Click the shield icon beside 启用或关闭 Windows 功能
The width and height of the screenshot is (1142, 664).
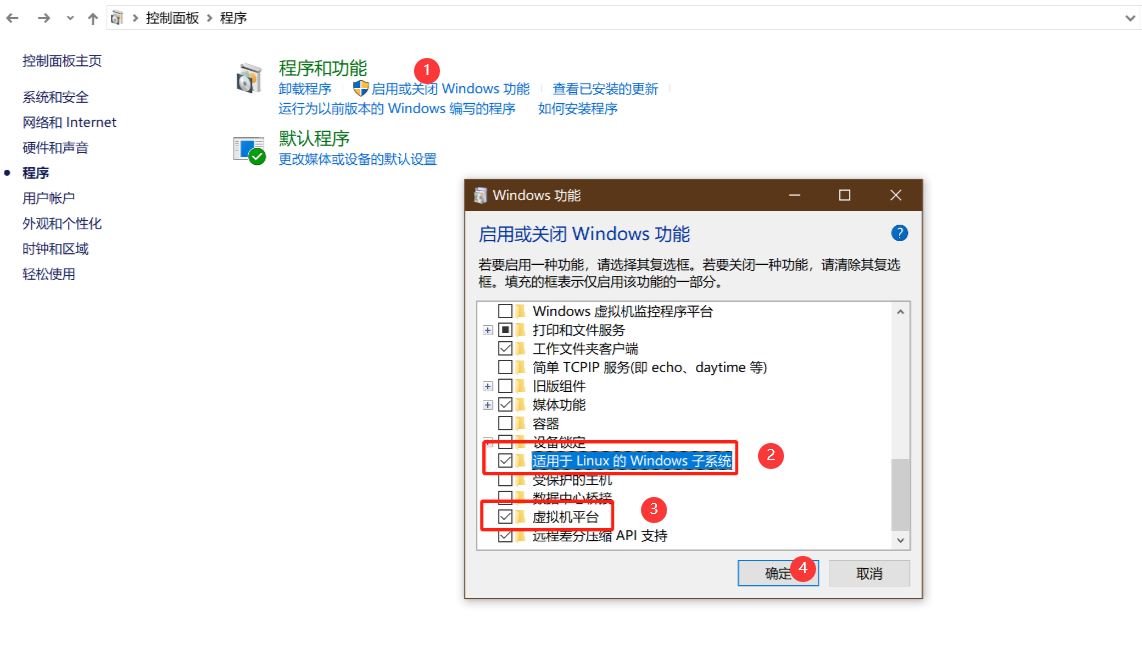point(361,89)
